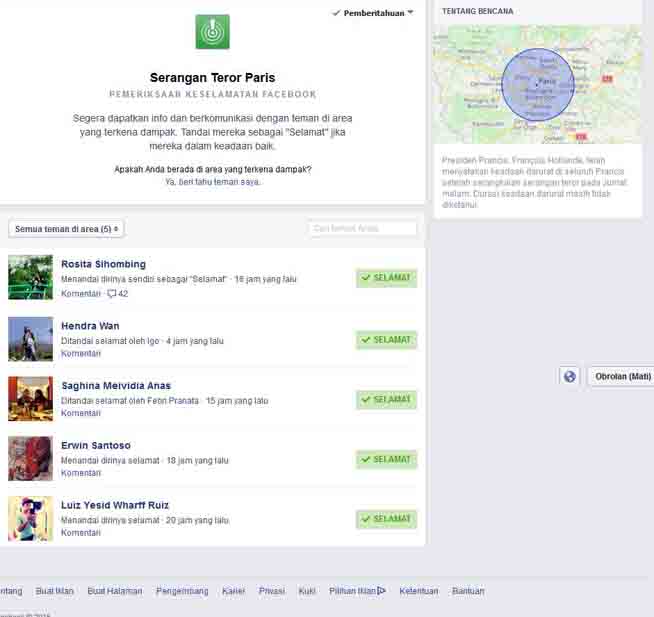Screen dimensions: 654x617
Task: Open Hendra Wan's profile name
Action: 90,326
